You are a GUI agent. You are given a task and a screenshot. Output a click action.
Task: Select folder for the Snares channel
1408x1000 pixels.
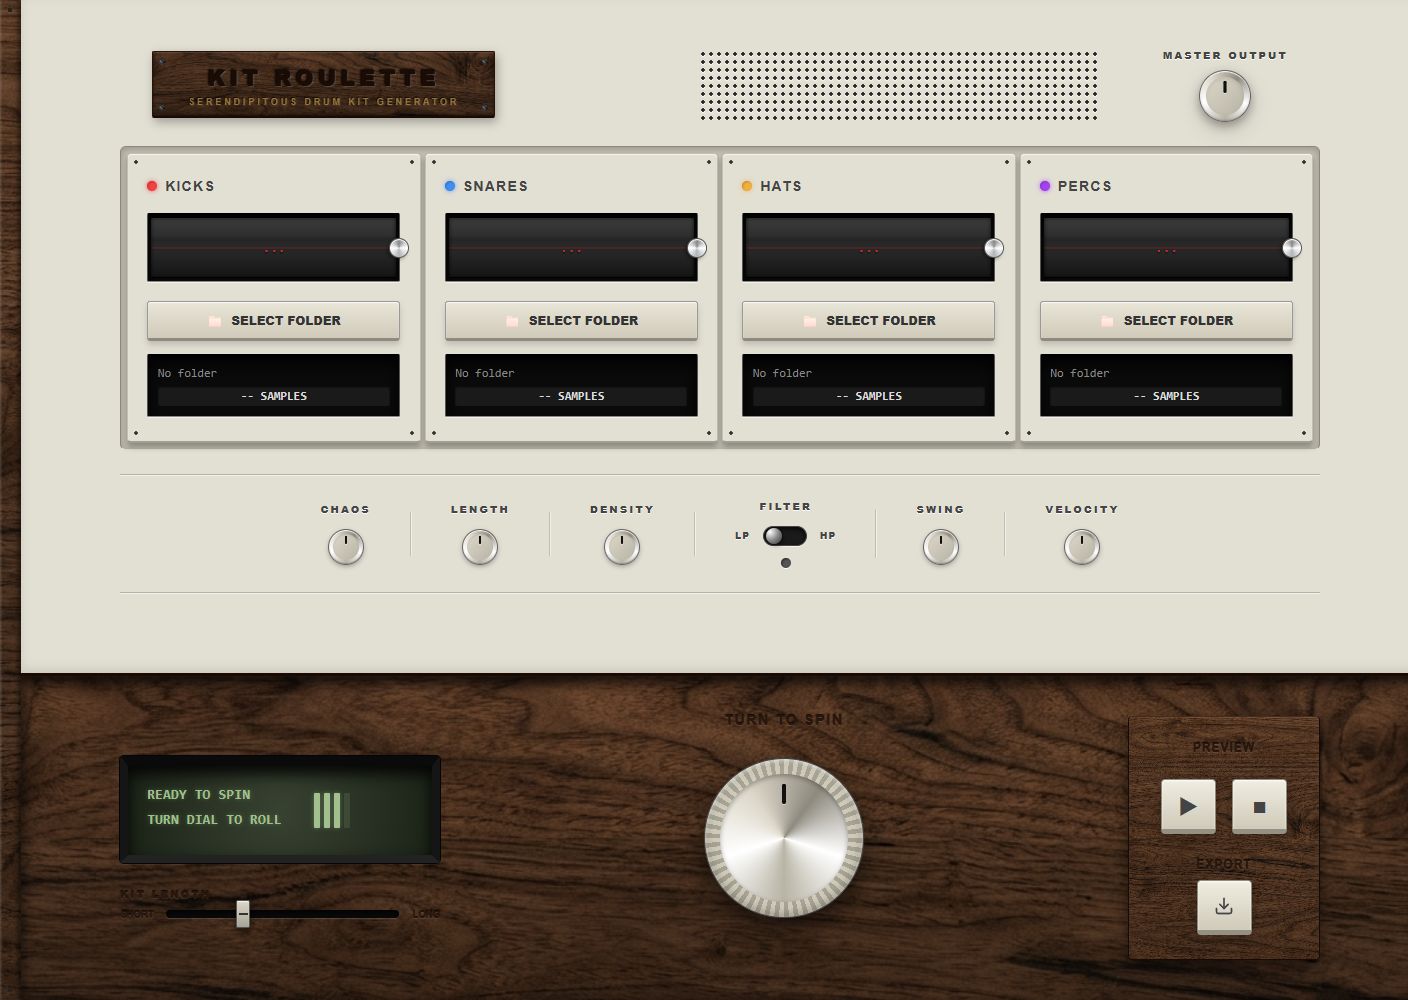pos(571,320)
